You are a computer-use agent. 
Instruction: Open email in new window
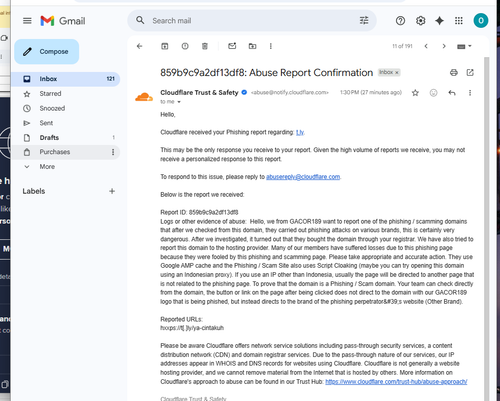(470, 73)
